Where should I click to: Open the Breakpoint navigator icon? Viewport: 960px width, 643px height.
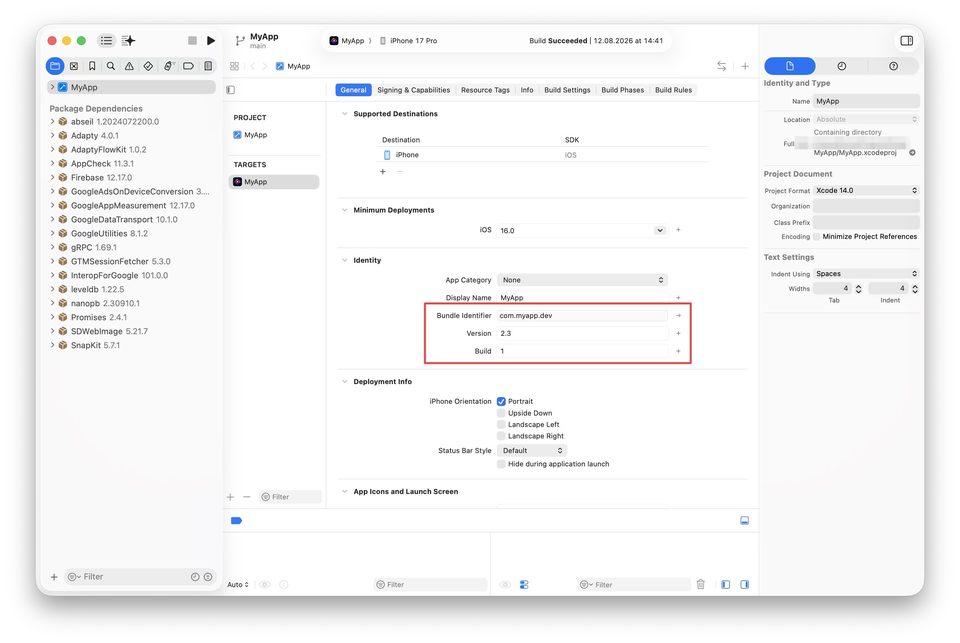click(x=189, y=66)
